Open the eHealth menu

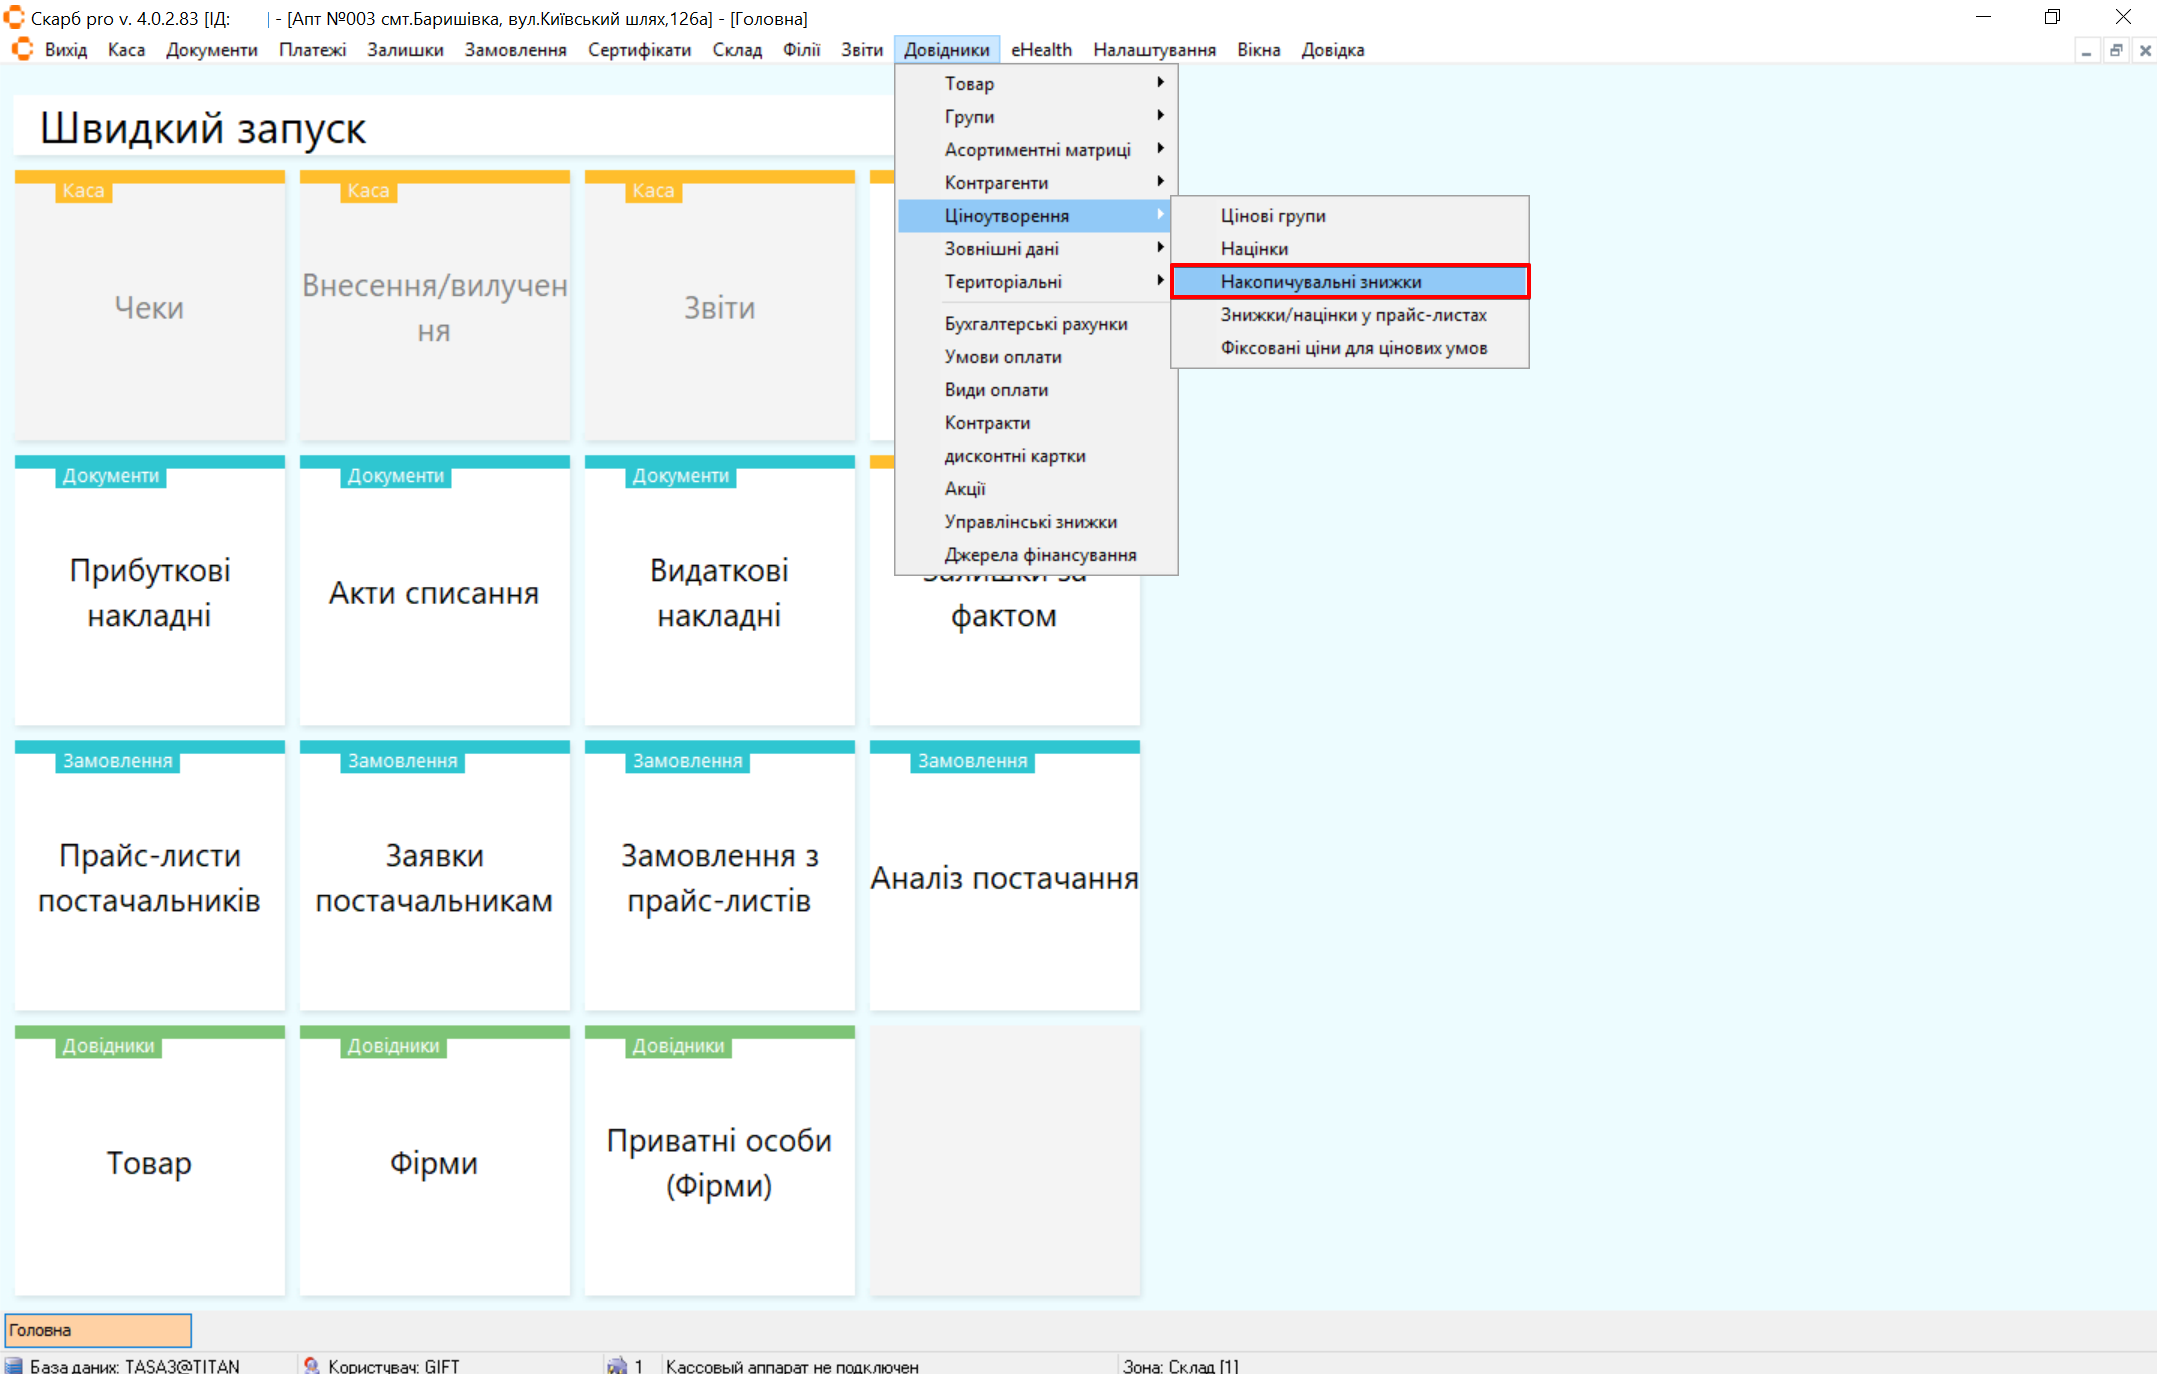tap(1040, 49)
